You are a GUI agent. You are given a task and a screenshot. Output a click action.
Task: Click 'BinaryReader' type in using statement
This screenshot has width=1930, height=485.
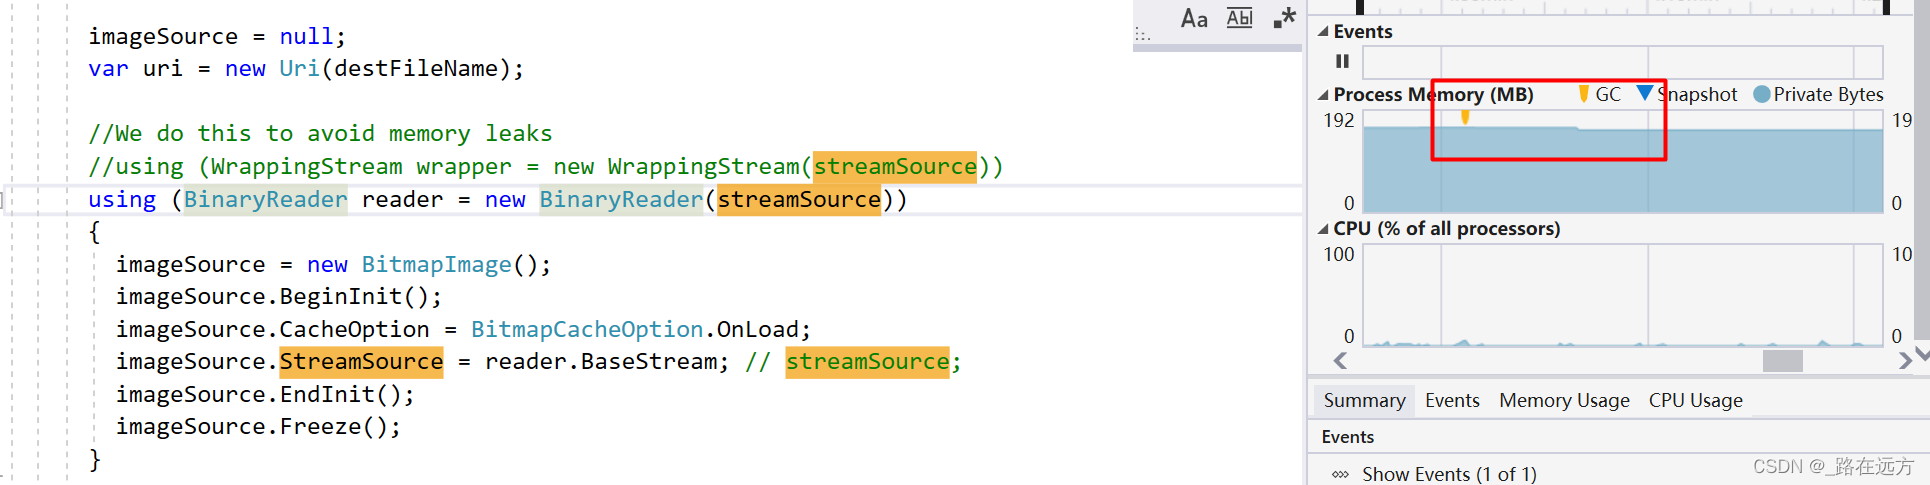pyautogui.click(x=265, y=200)
